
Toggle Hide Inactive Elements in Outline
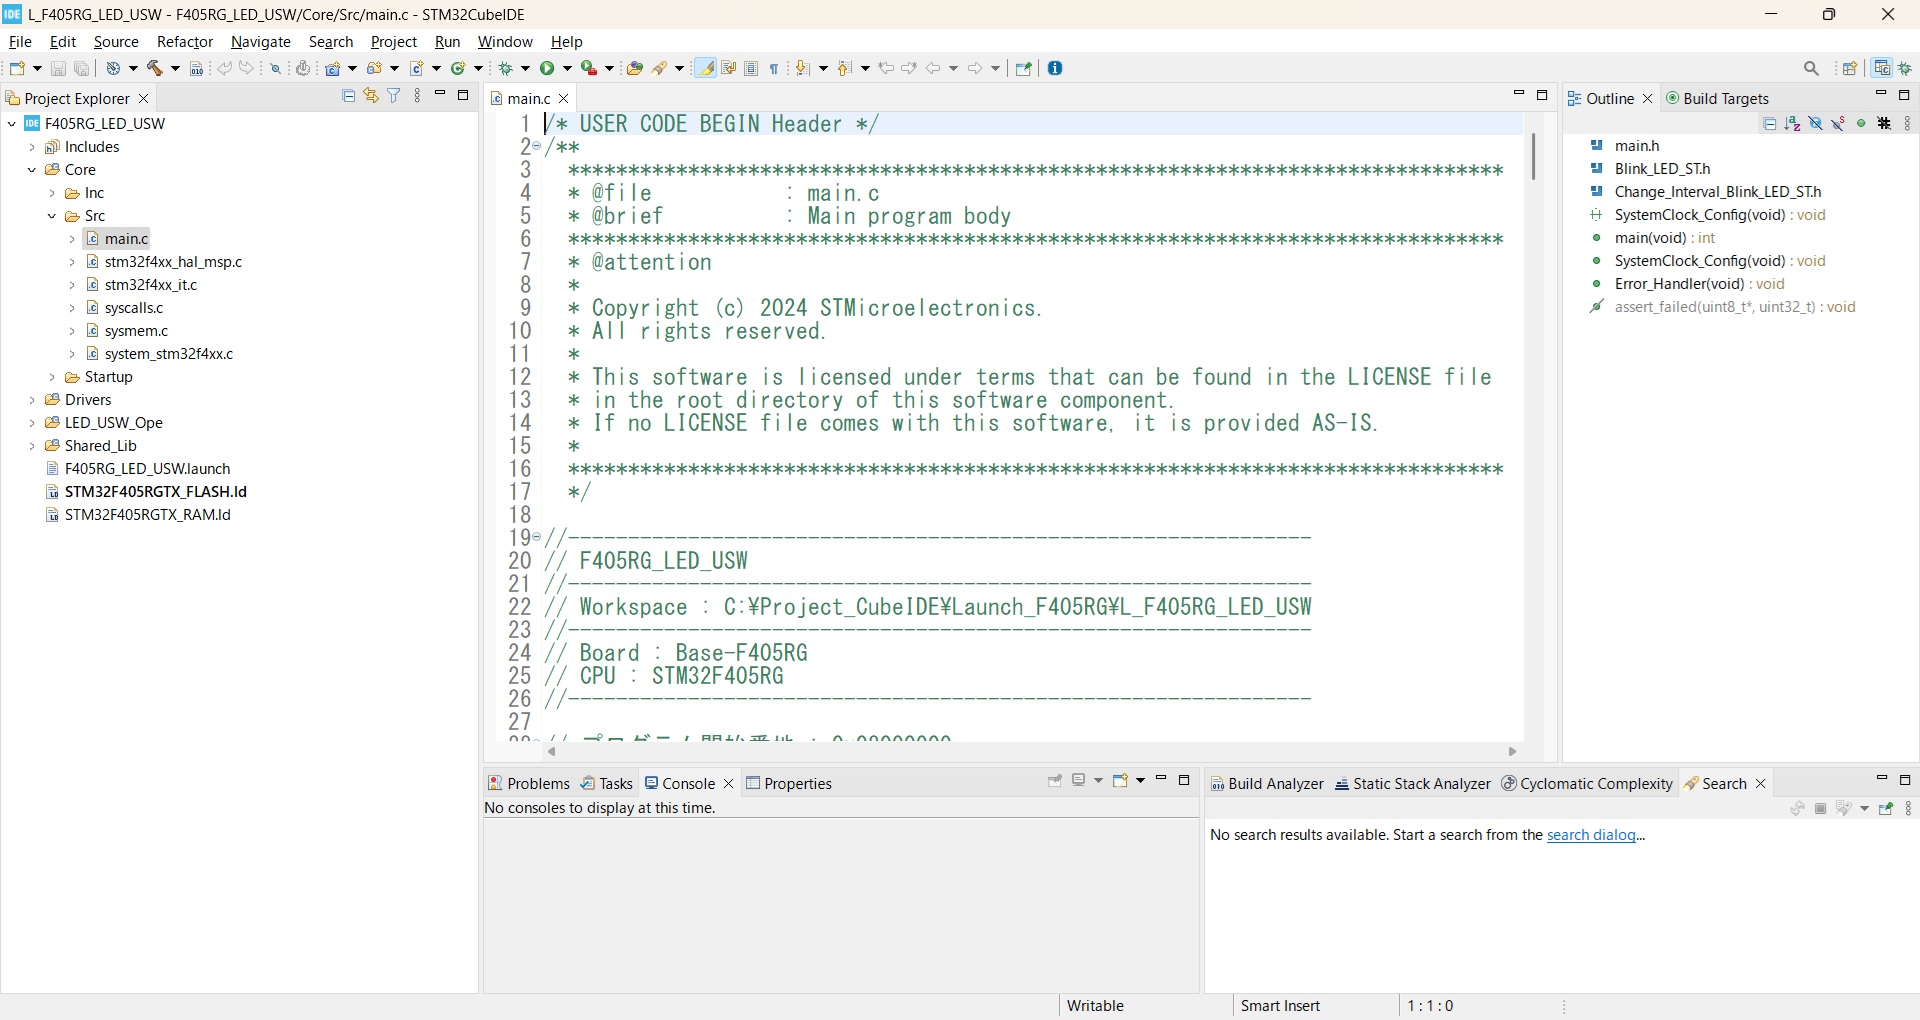1885,124
